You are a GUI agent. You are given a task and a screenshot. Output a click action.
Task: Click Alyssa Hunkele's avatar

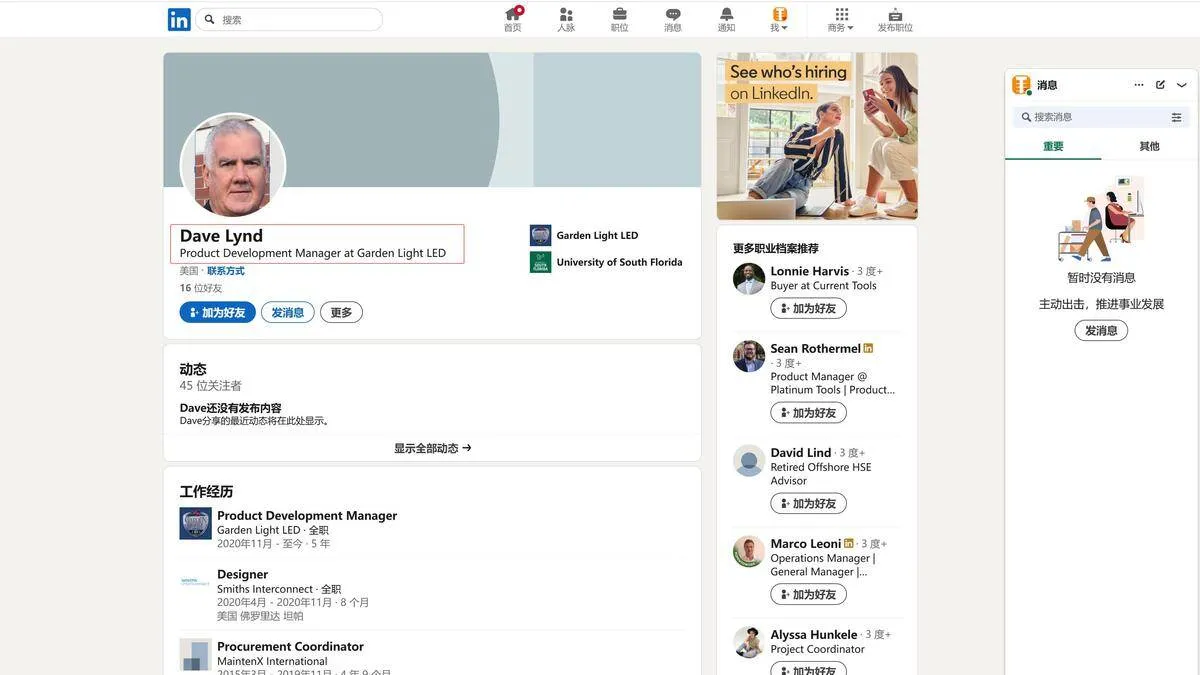coord(749,642)
